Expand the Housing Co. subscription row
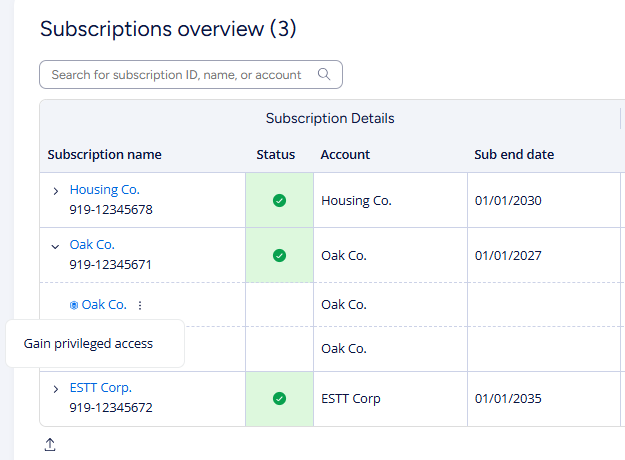This screenshot has height=460, width=625. tap(55, 190)
